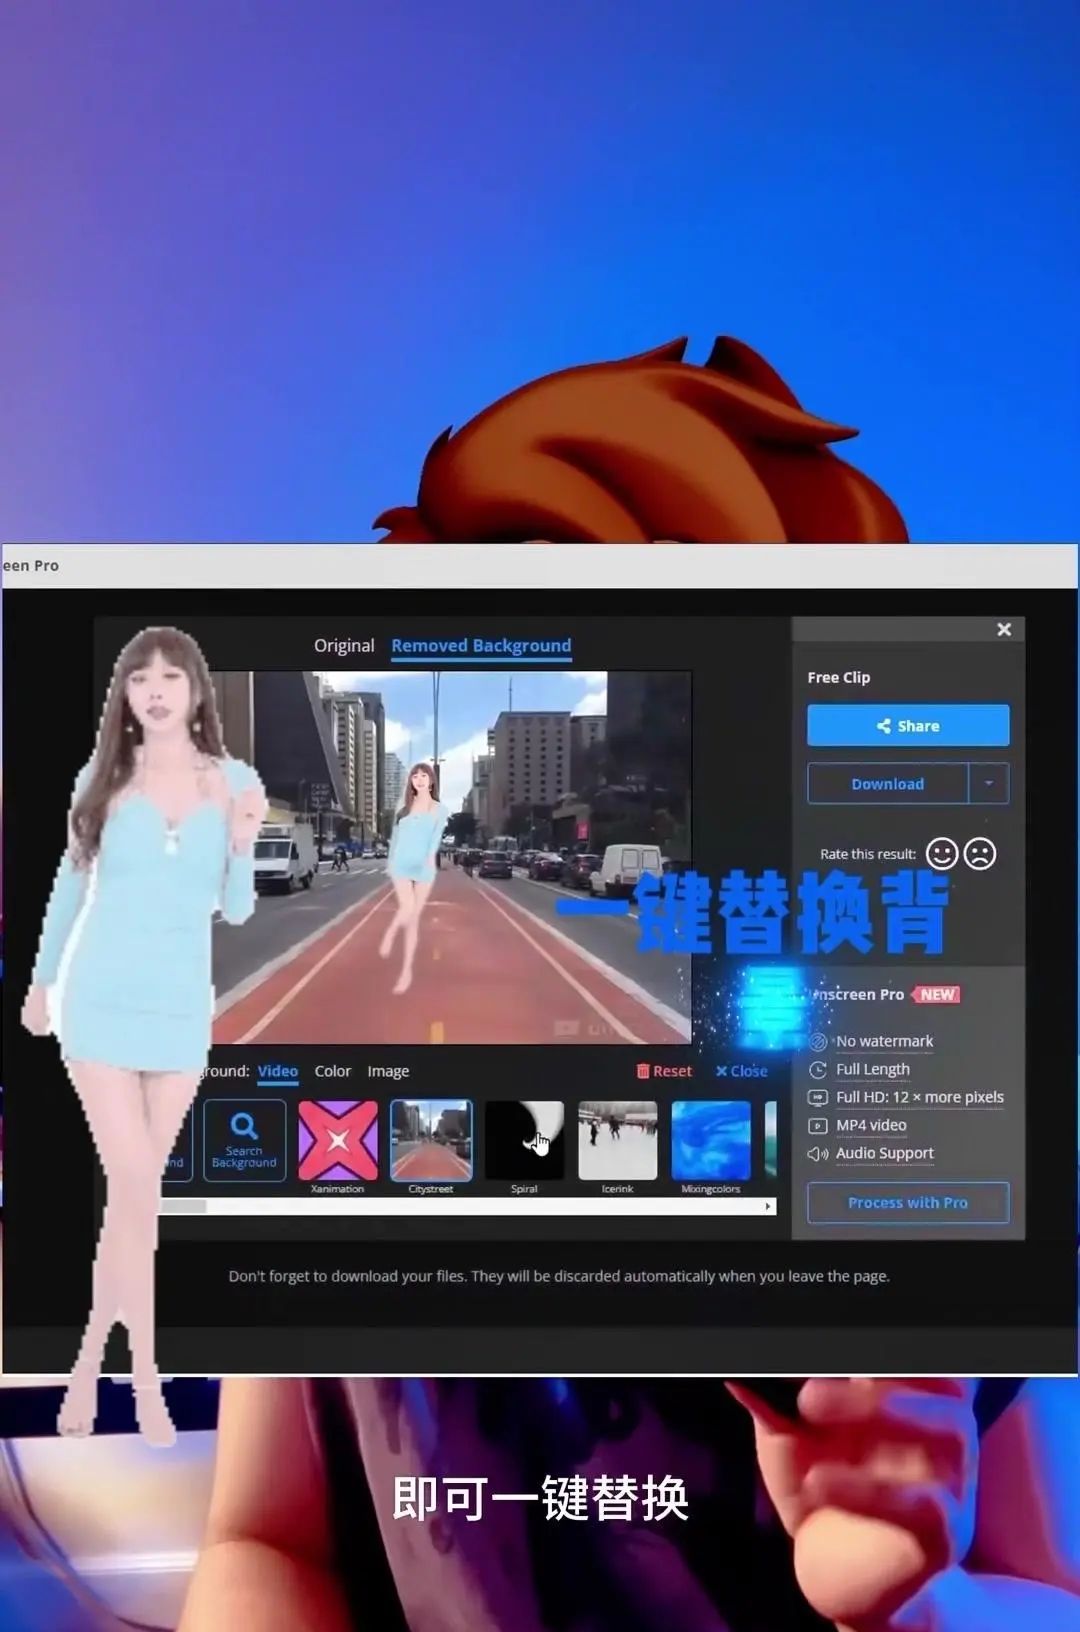
Task: Select the Icerink background thumbnail
Action: tap(617, 1140)
